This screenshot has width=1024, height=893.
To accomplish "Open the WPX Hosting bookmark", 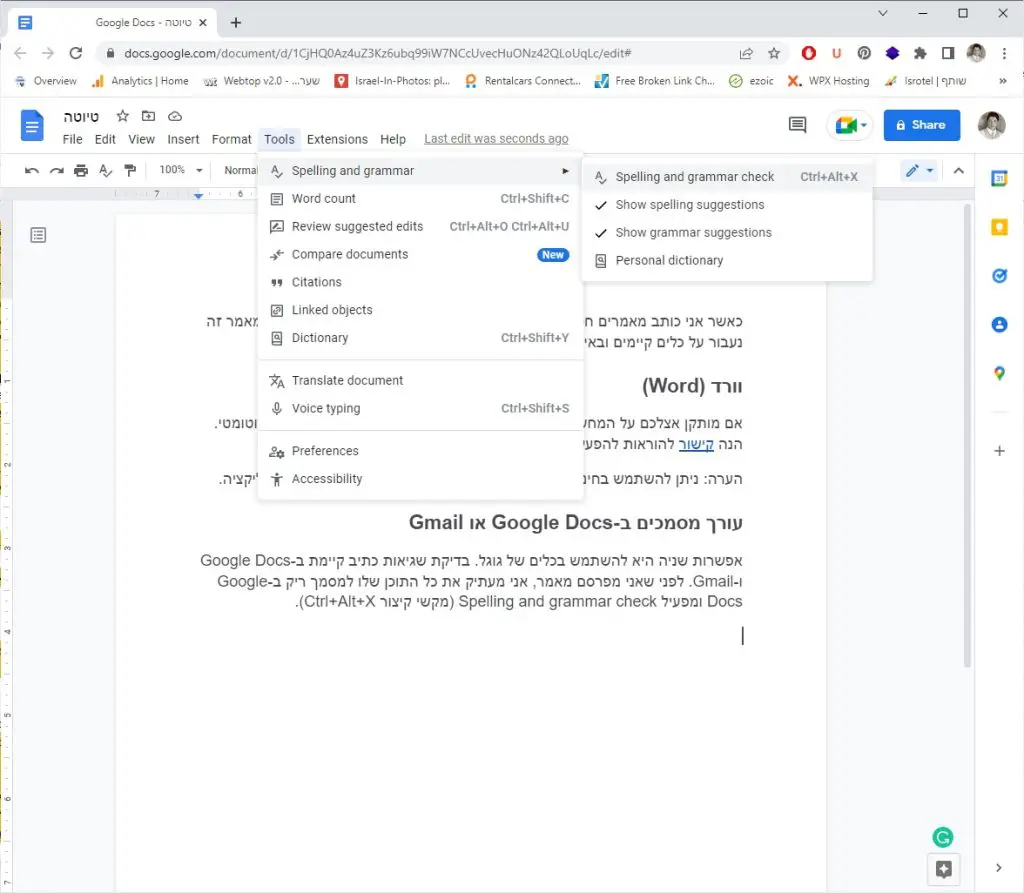I will click(829, 81).
